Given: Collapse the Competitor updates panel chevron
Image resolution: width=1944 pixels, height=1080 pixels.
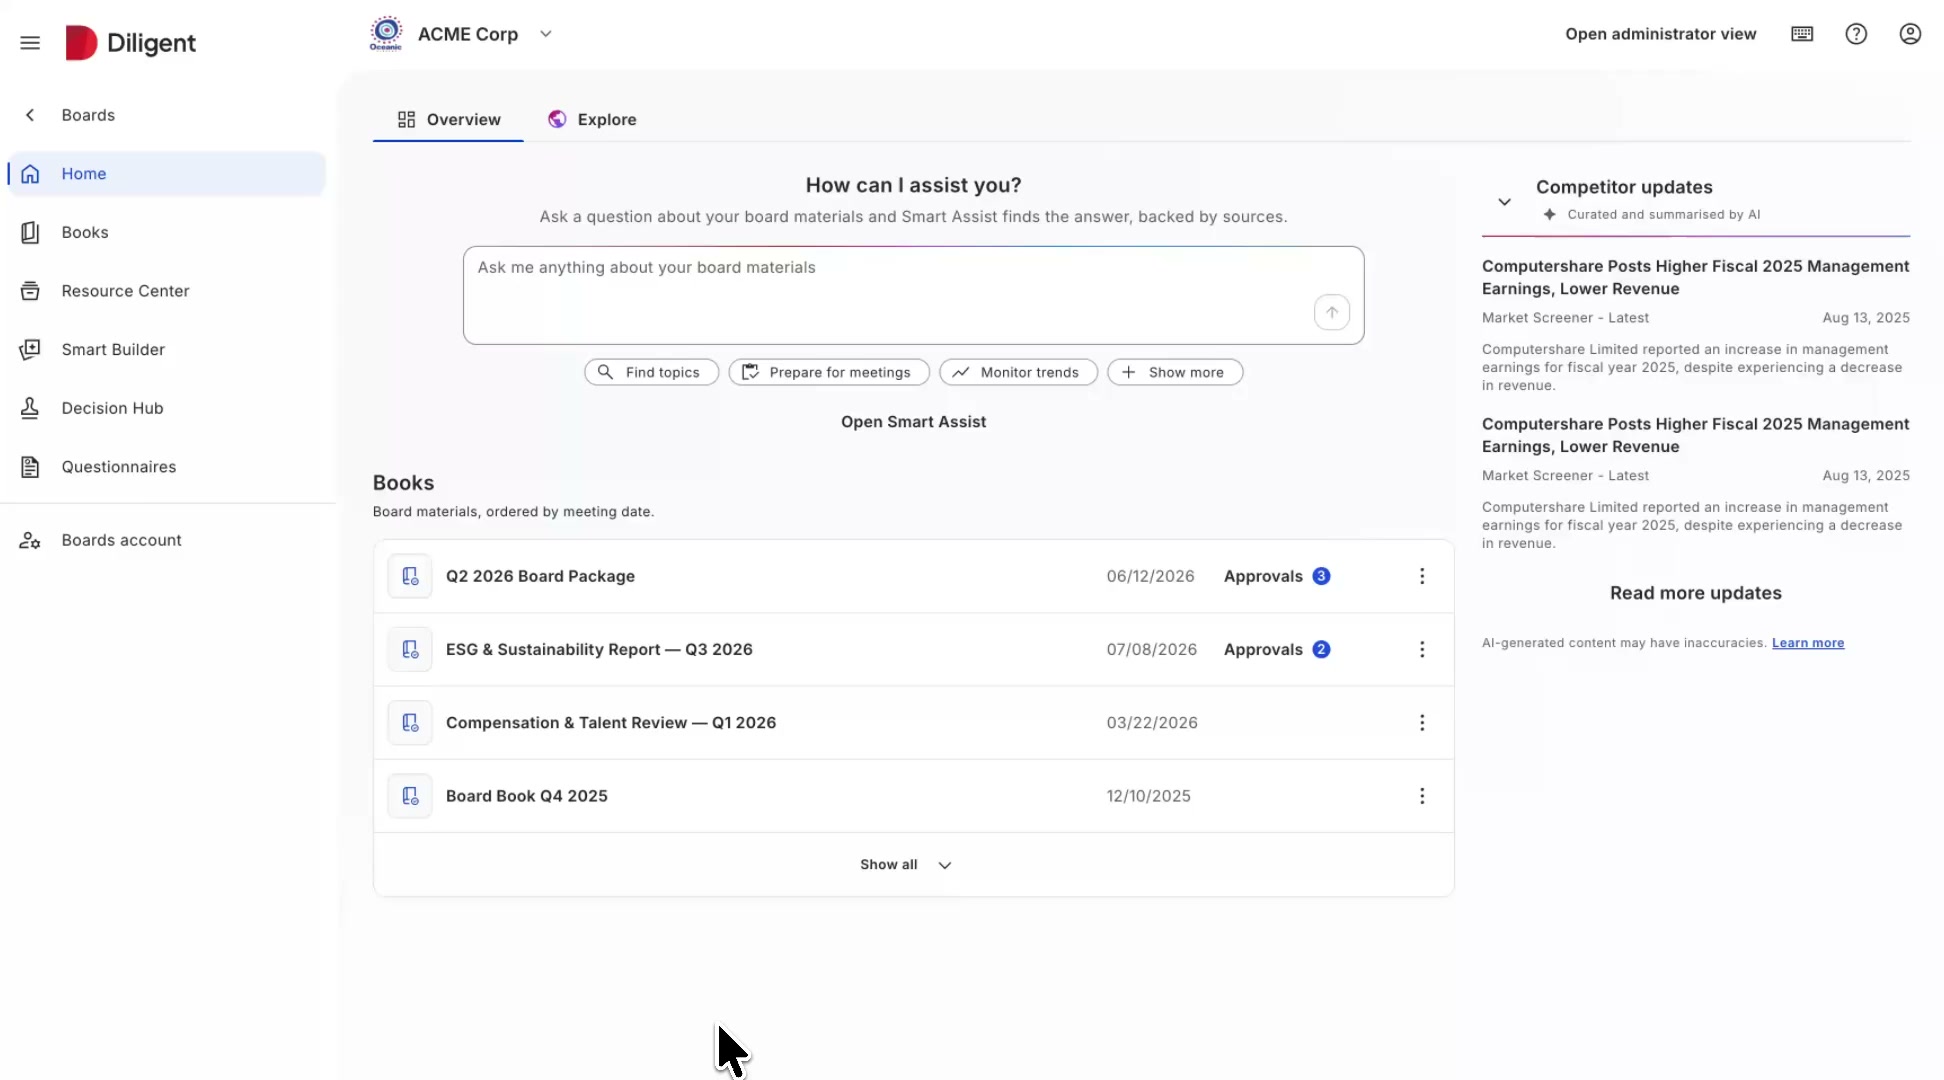Looking at the screenshot, I should click(x=1504, y=202).
